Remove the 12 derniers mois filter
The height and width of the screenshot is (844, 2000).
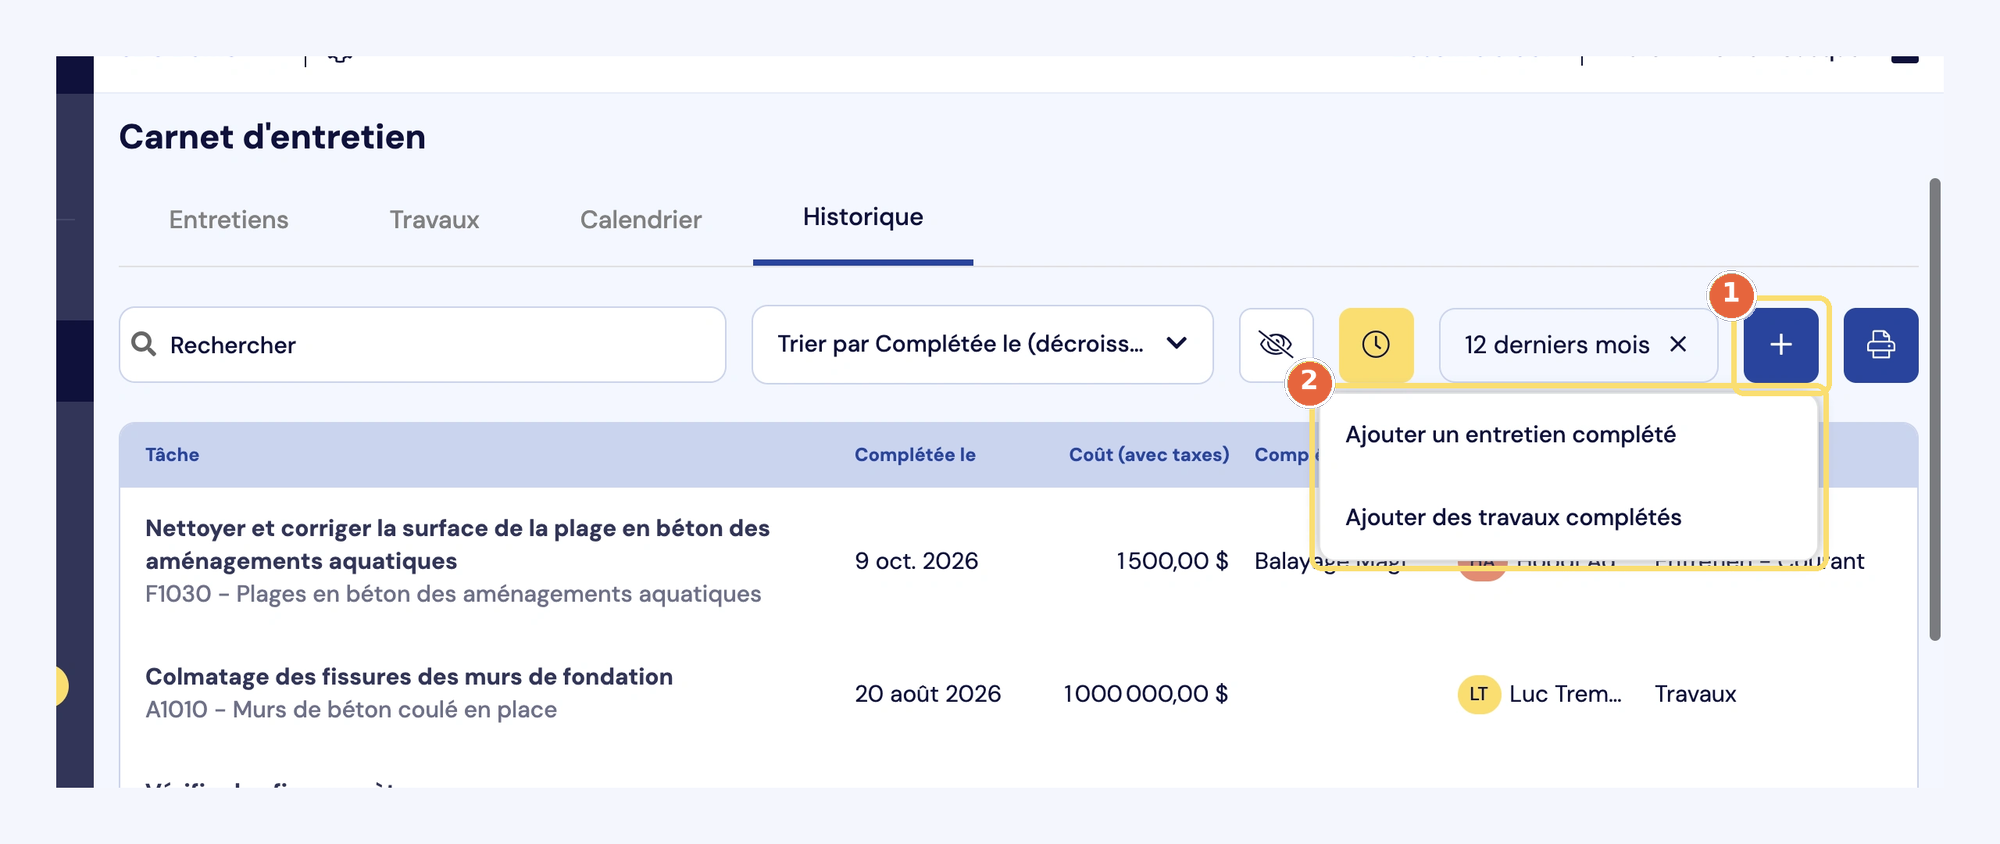click(x=1678, y=344)
